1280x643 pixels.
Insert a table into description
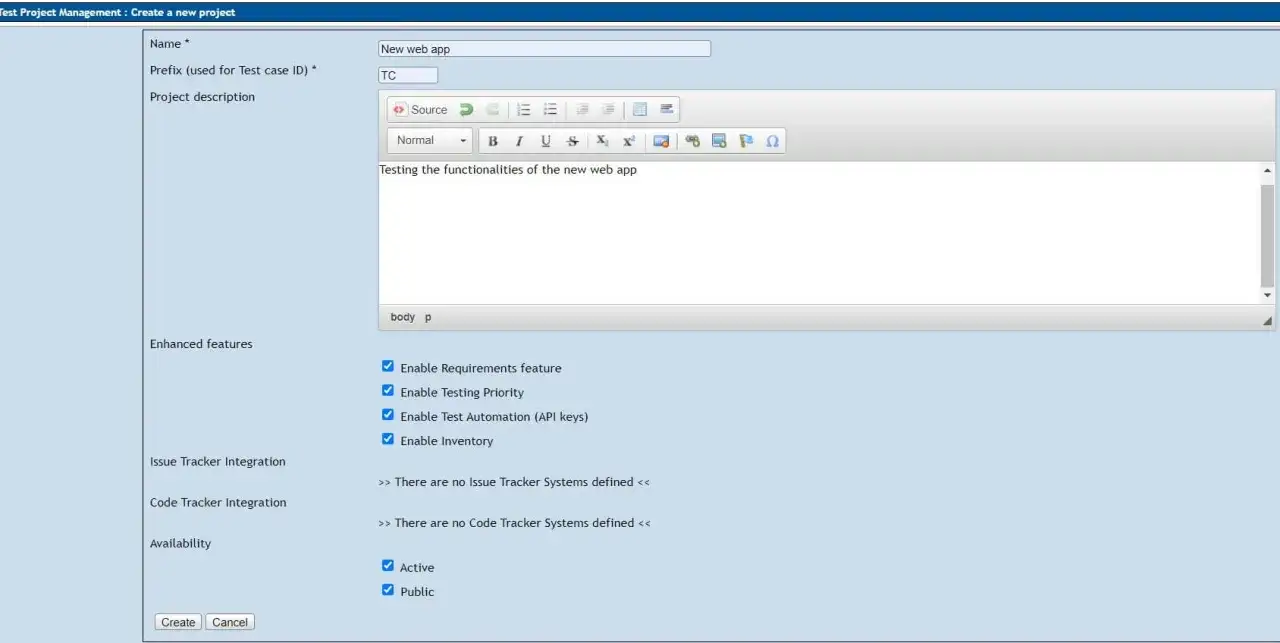[x=640, y=110]
